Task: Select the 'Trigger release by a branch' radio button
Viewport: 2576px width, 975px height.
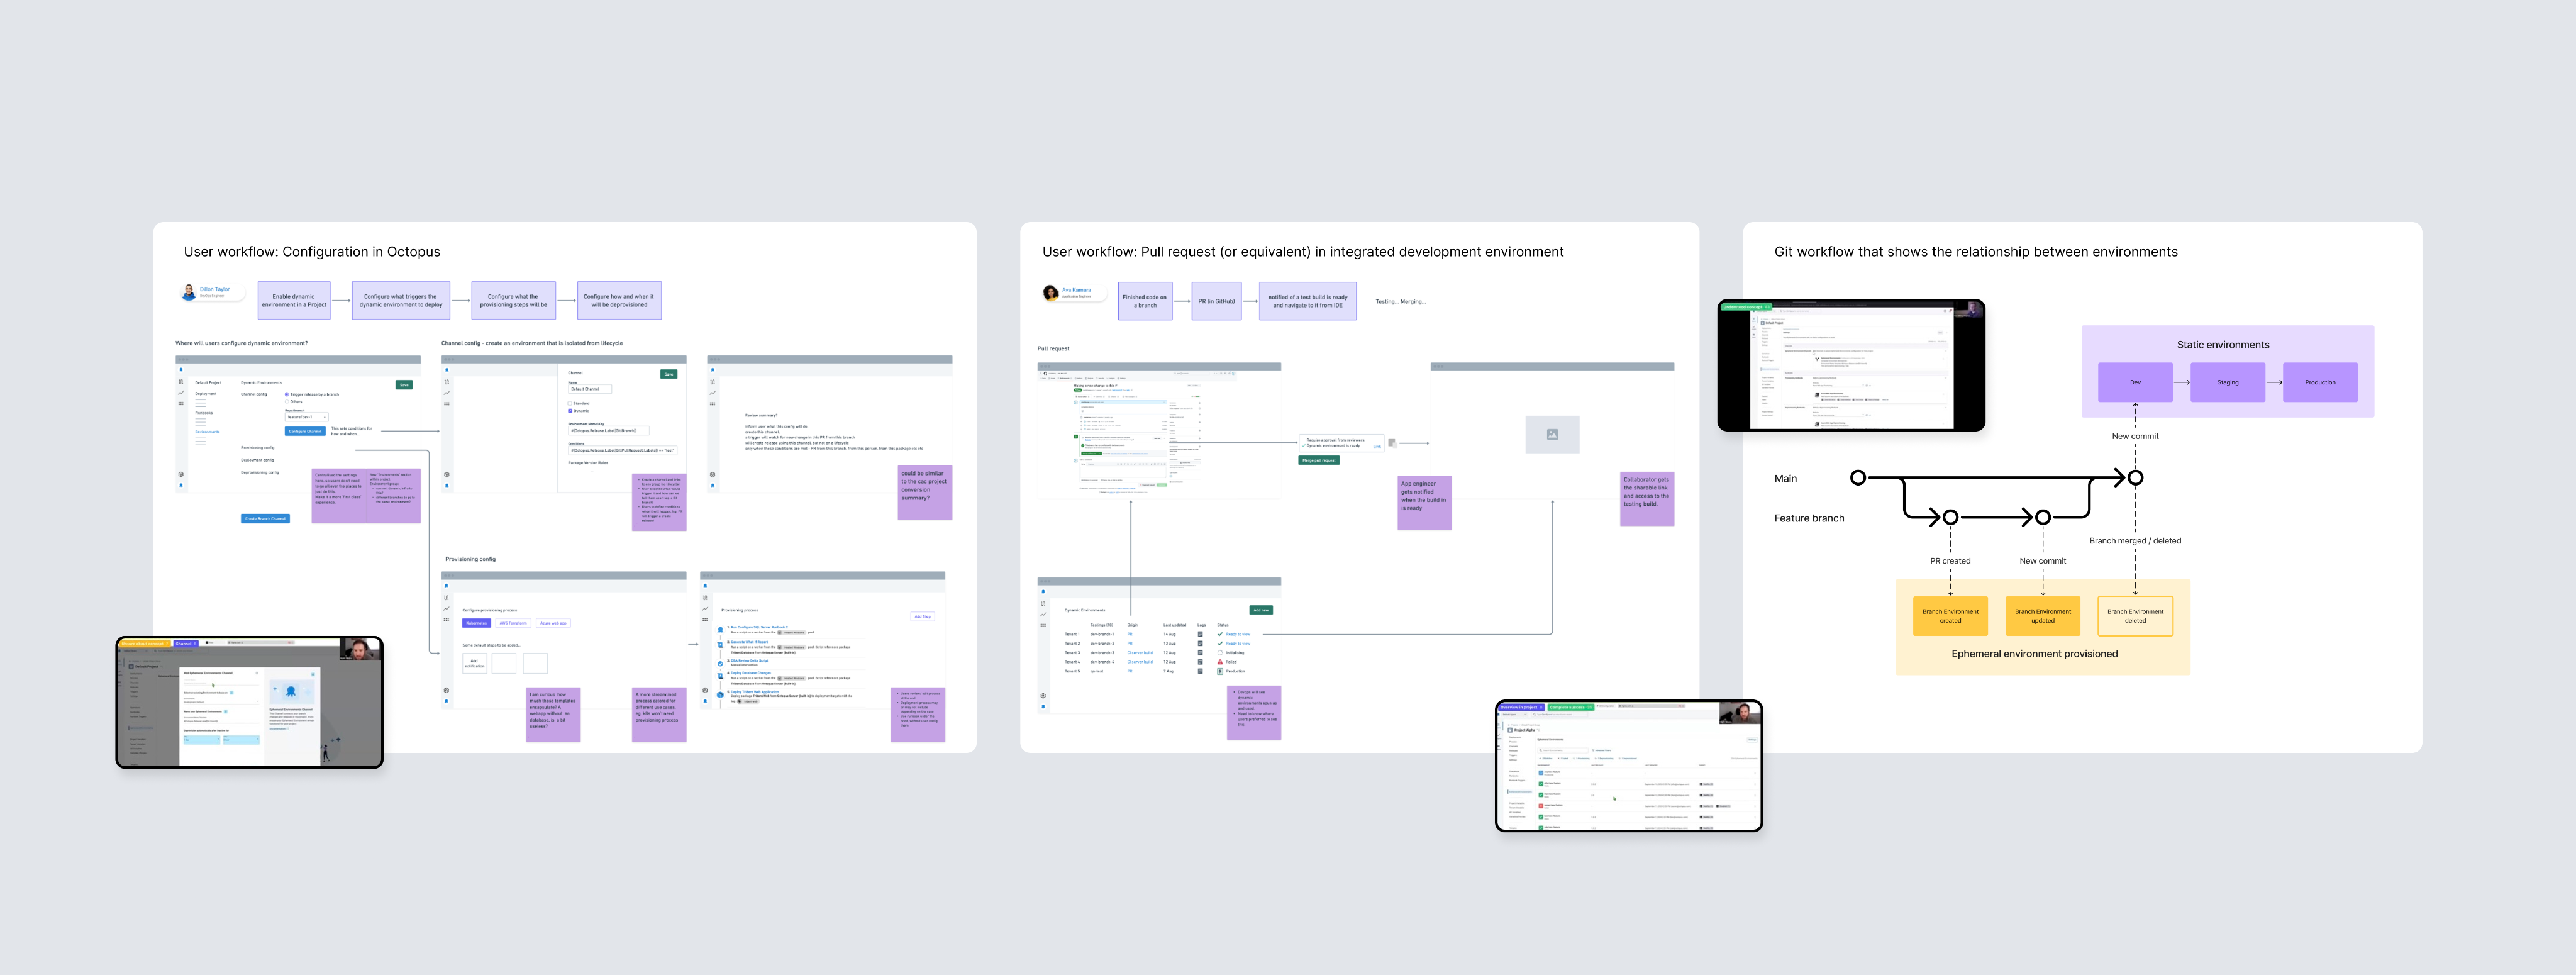Action: click(287, 394)
